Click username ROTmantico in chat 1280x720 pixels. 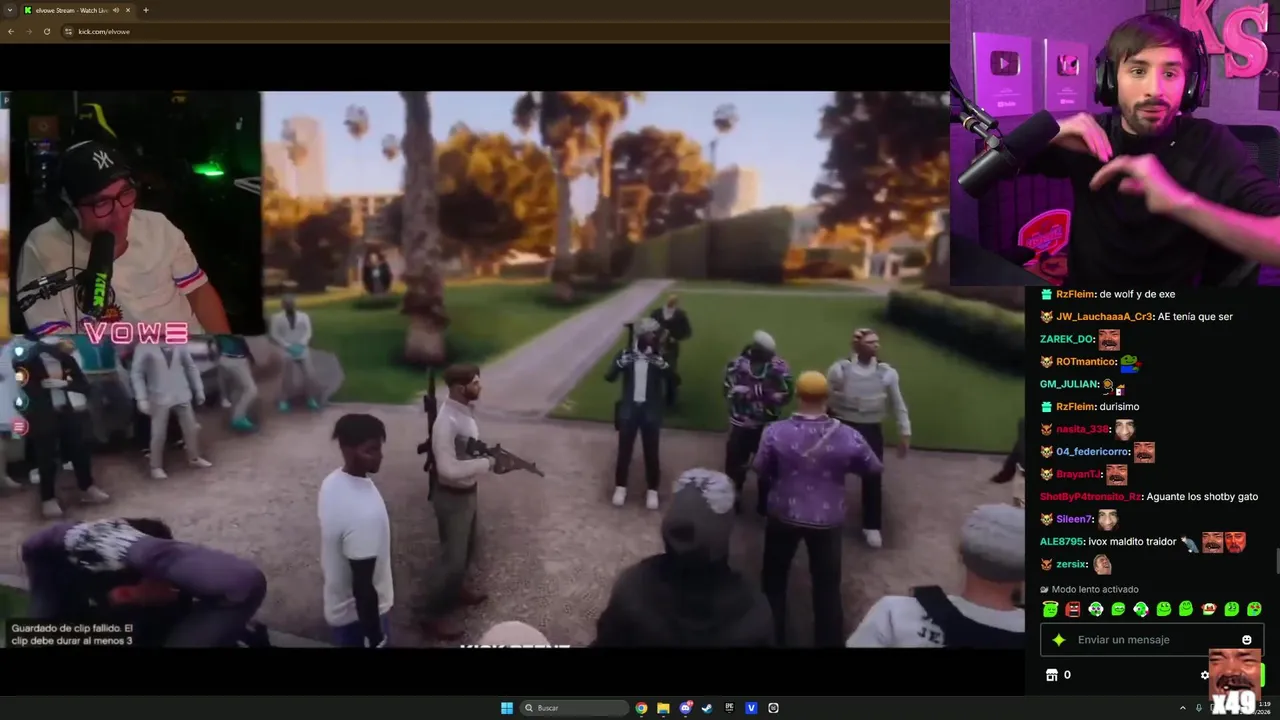[x=1085, y=362]
